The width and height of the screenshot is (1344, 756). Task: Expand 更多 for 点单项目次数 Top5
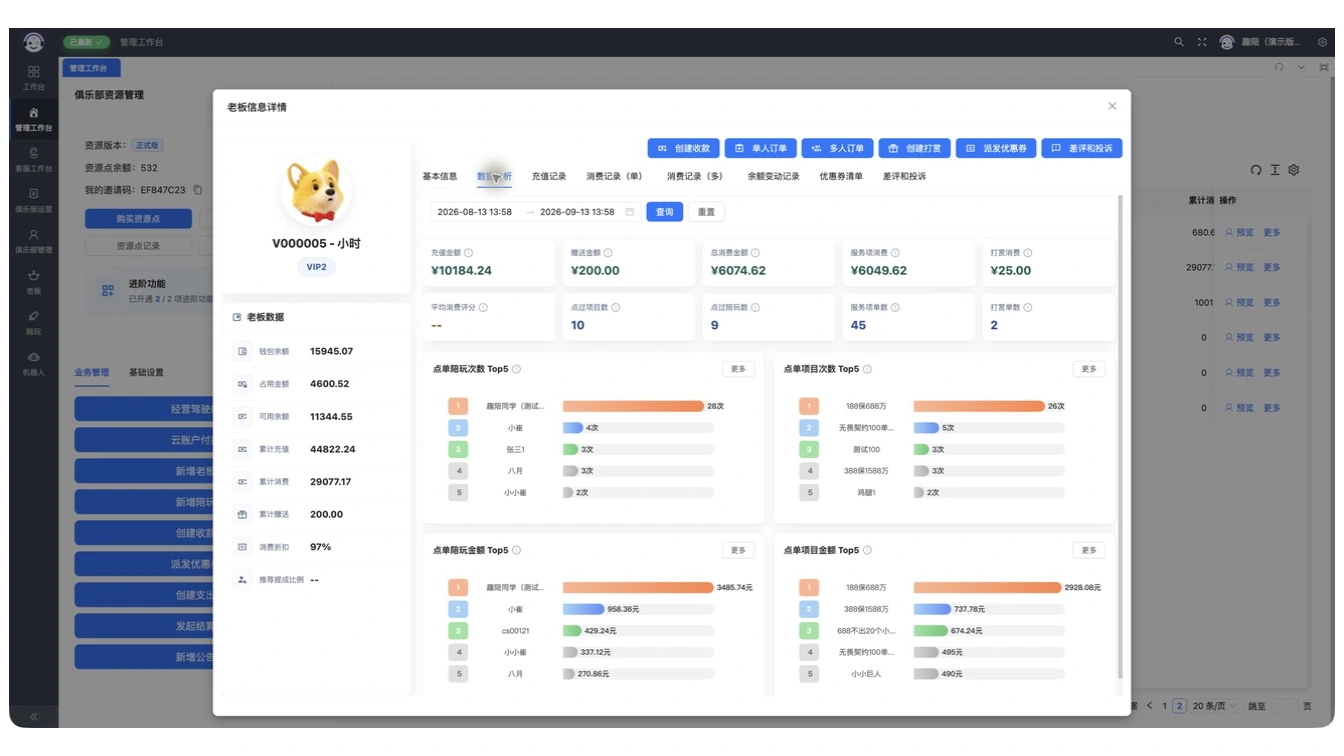coord(1088,369)
